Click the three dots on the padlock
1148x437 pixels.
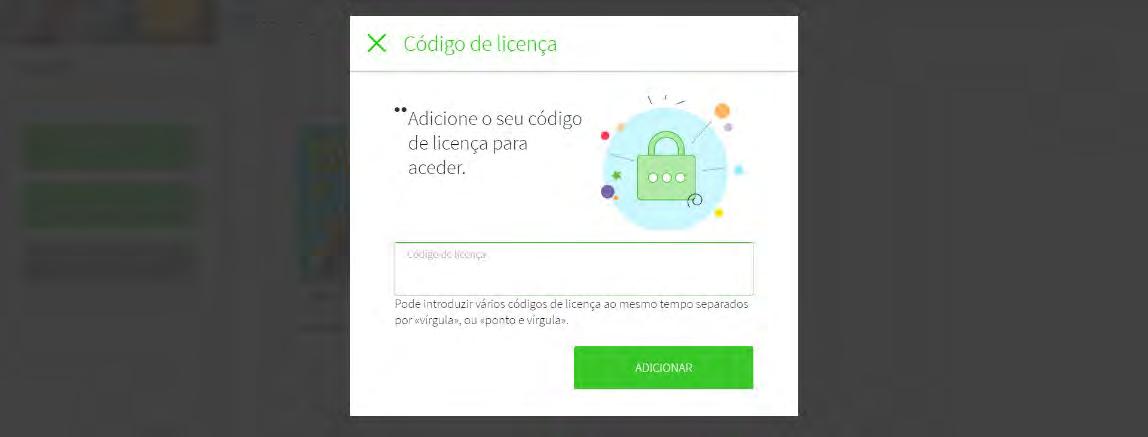pos(666,178)
